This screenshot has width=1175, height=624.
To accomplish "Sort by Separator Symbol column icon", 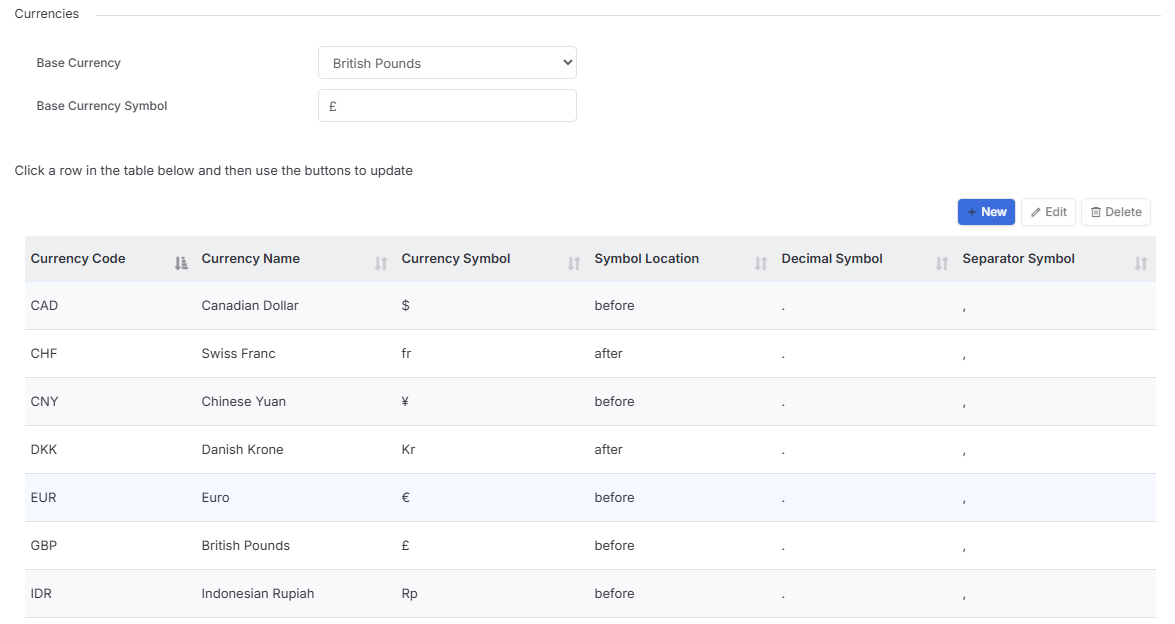I will (1141, 263).
